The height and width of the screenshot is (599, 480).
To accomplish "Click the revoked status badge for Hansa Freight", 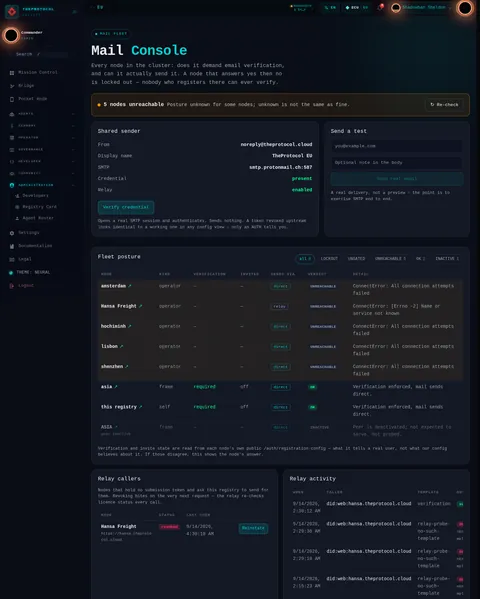I will 169,527.
